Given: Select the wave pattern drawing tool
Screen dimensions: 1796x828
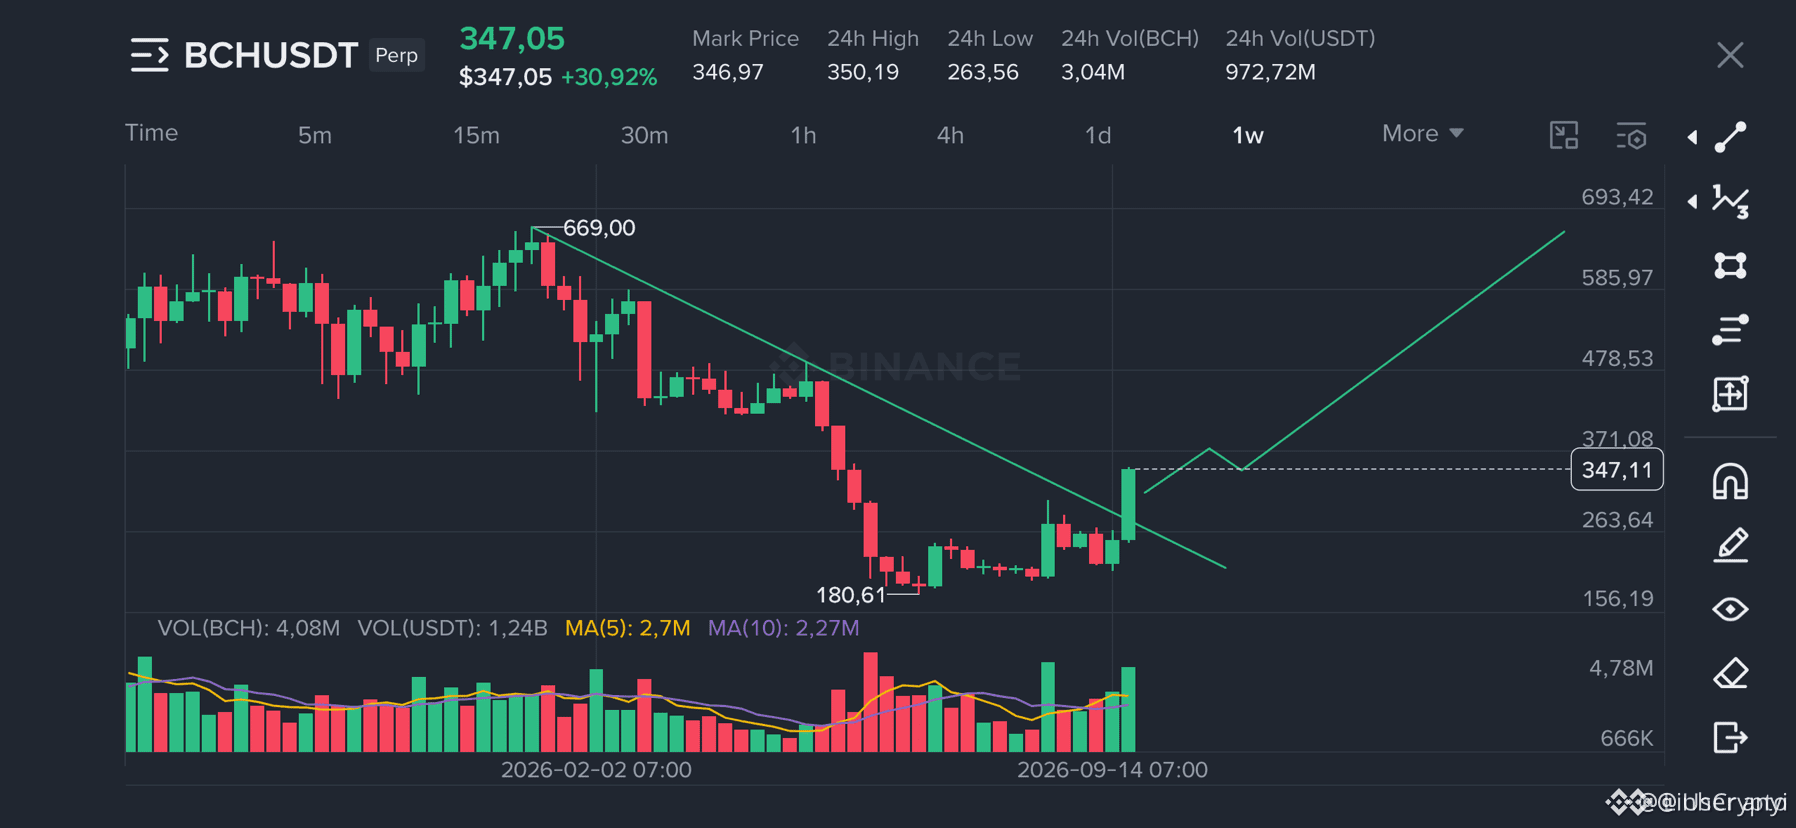Looking at the screenshot, I should pos(1730,201).
